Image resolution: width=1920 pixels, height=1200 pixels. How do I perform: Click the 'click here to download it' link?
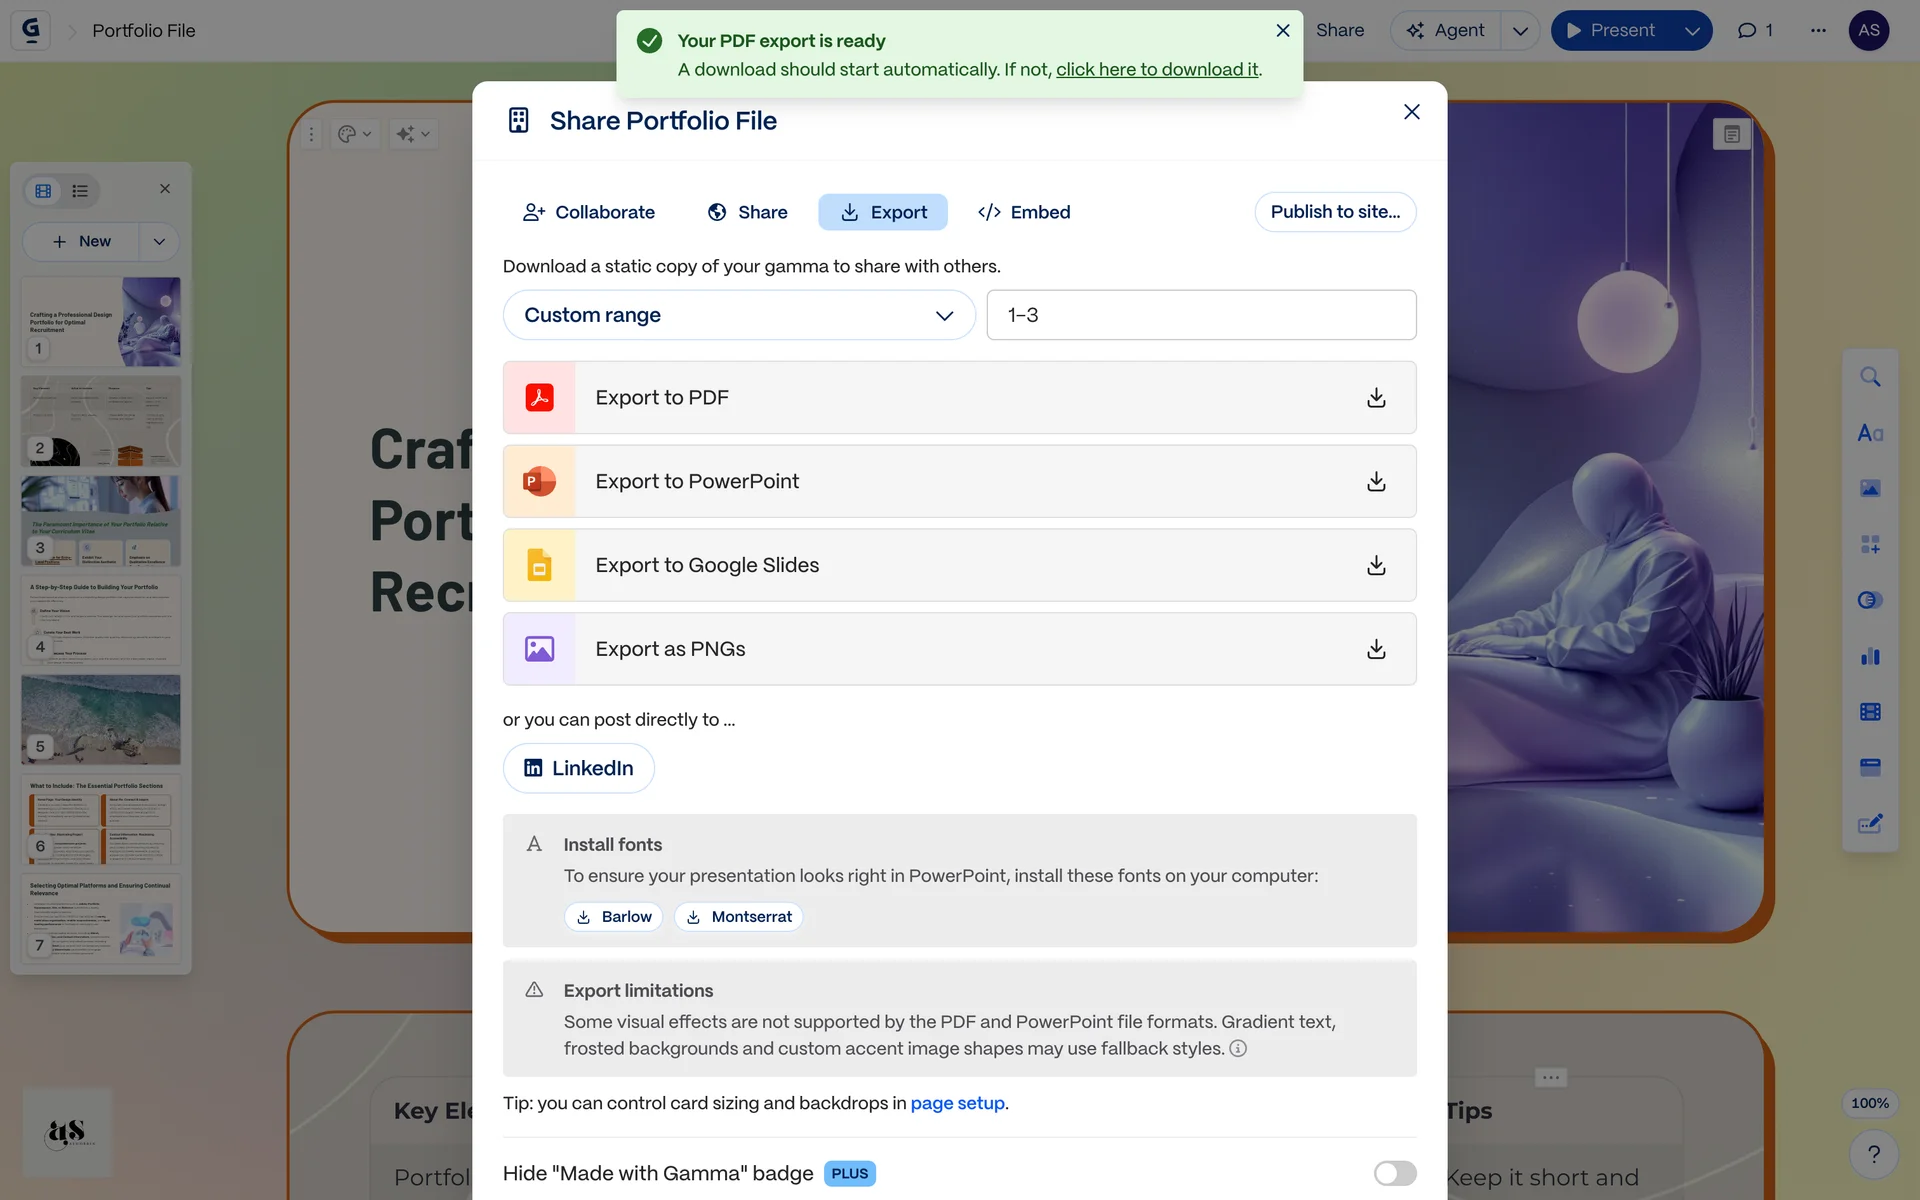tap(1157, 70)
